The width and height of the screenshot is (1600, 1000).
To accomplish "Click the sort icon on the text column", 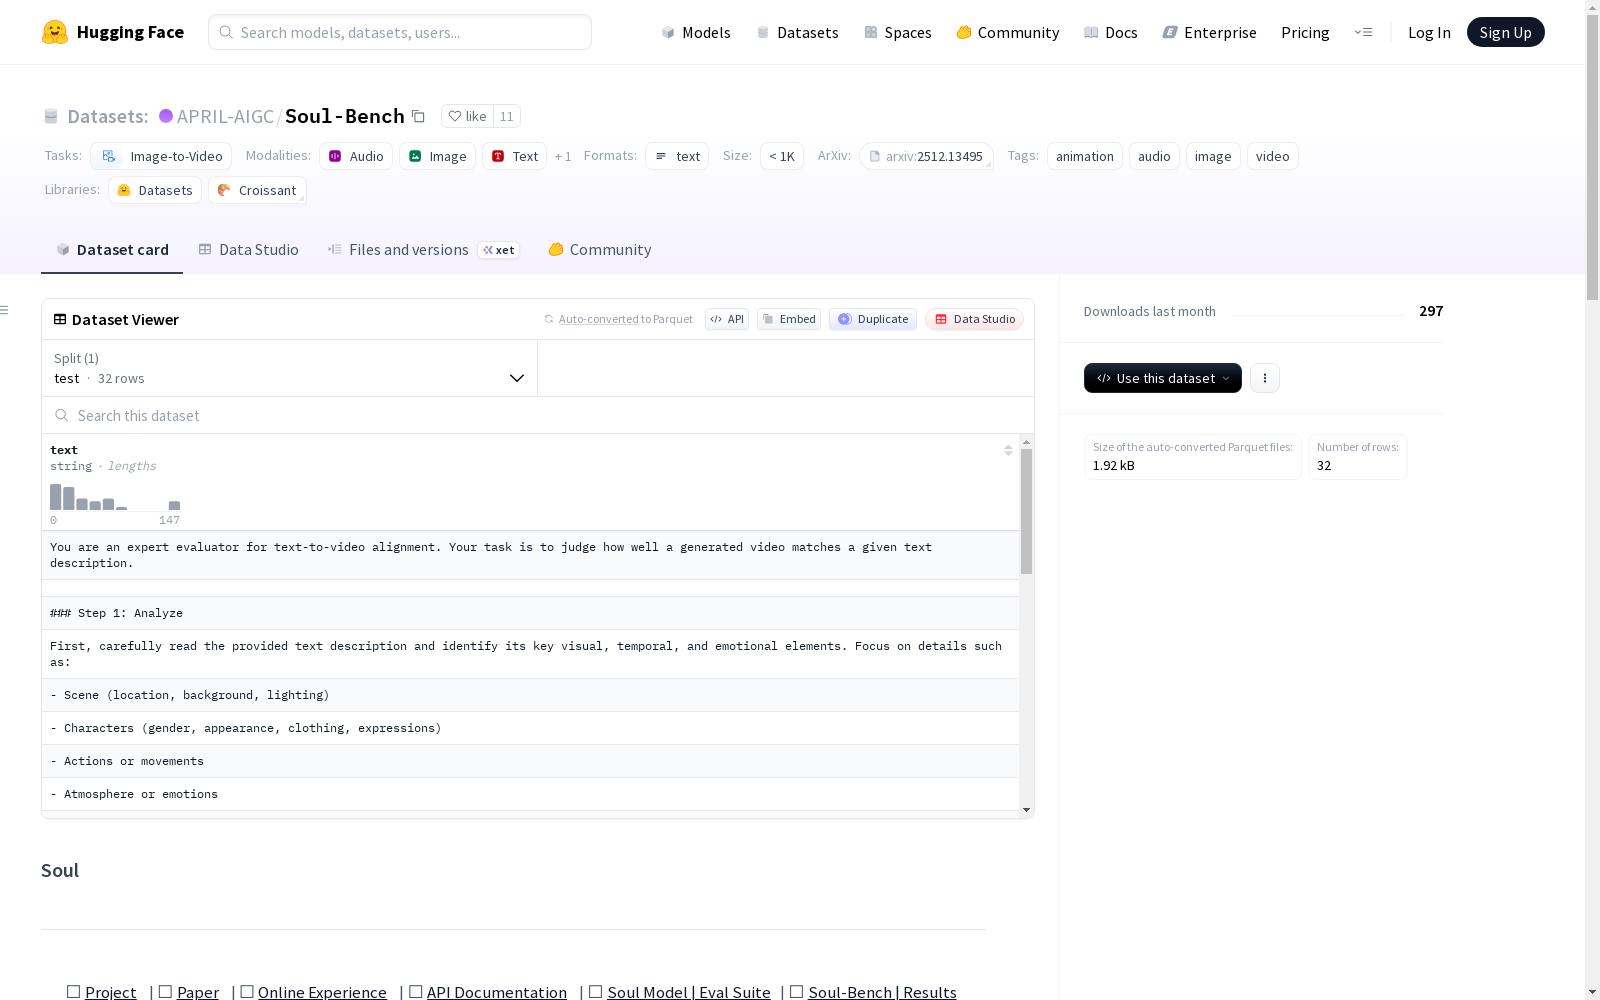I will pos(1008,450).
